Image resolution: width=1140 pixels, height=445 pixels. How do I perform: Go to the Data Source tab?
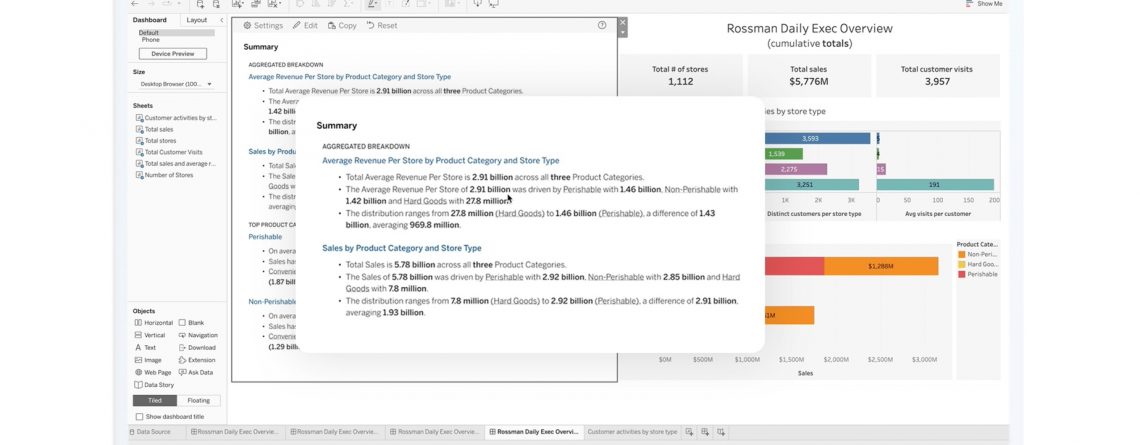point(149,432)
